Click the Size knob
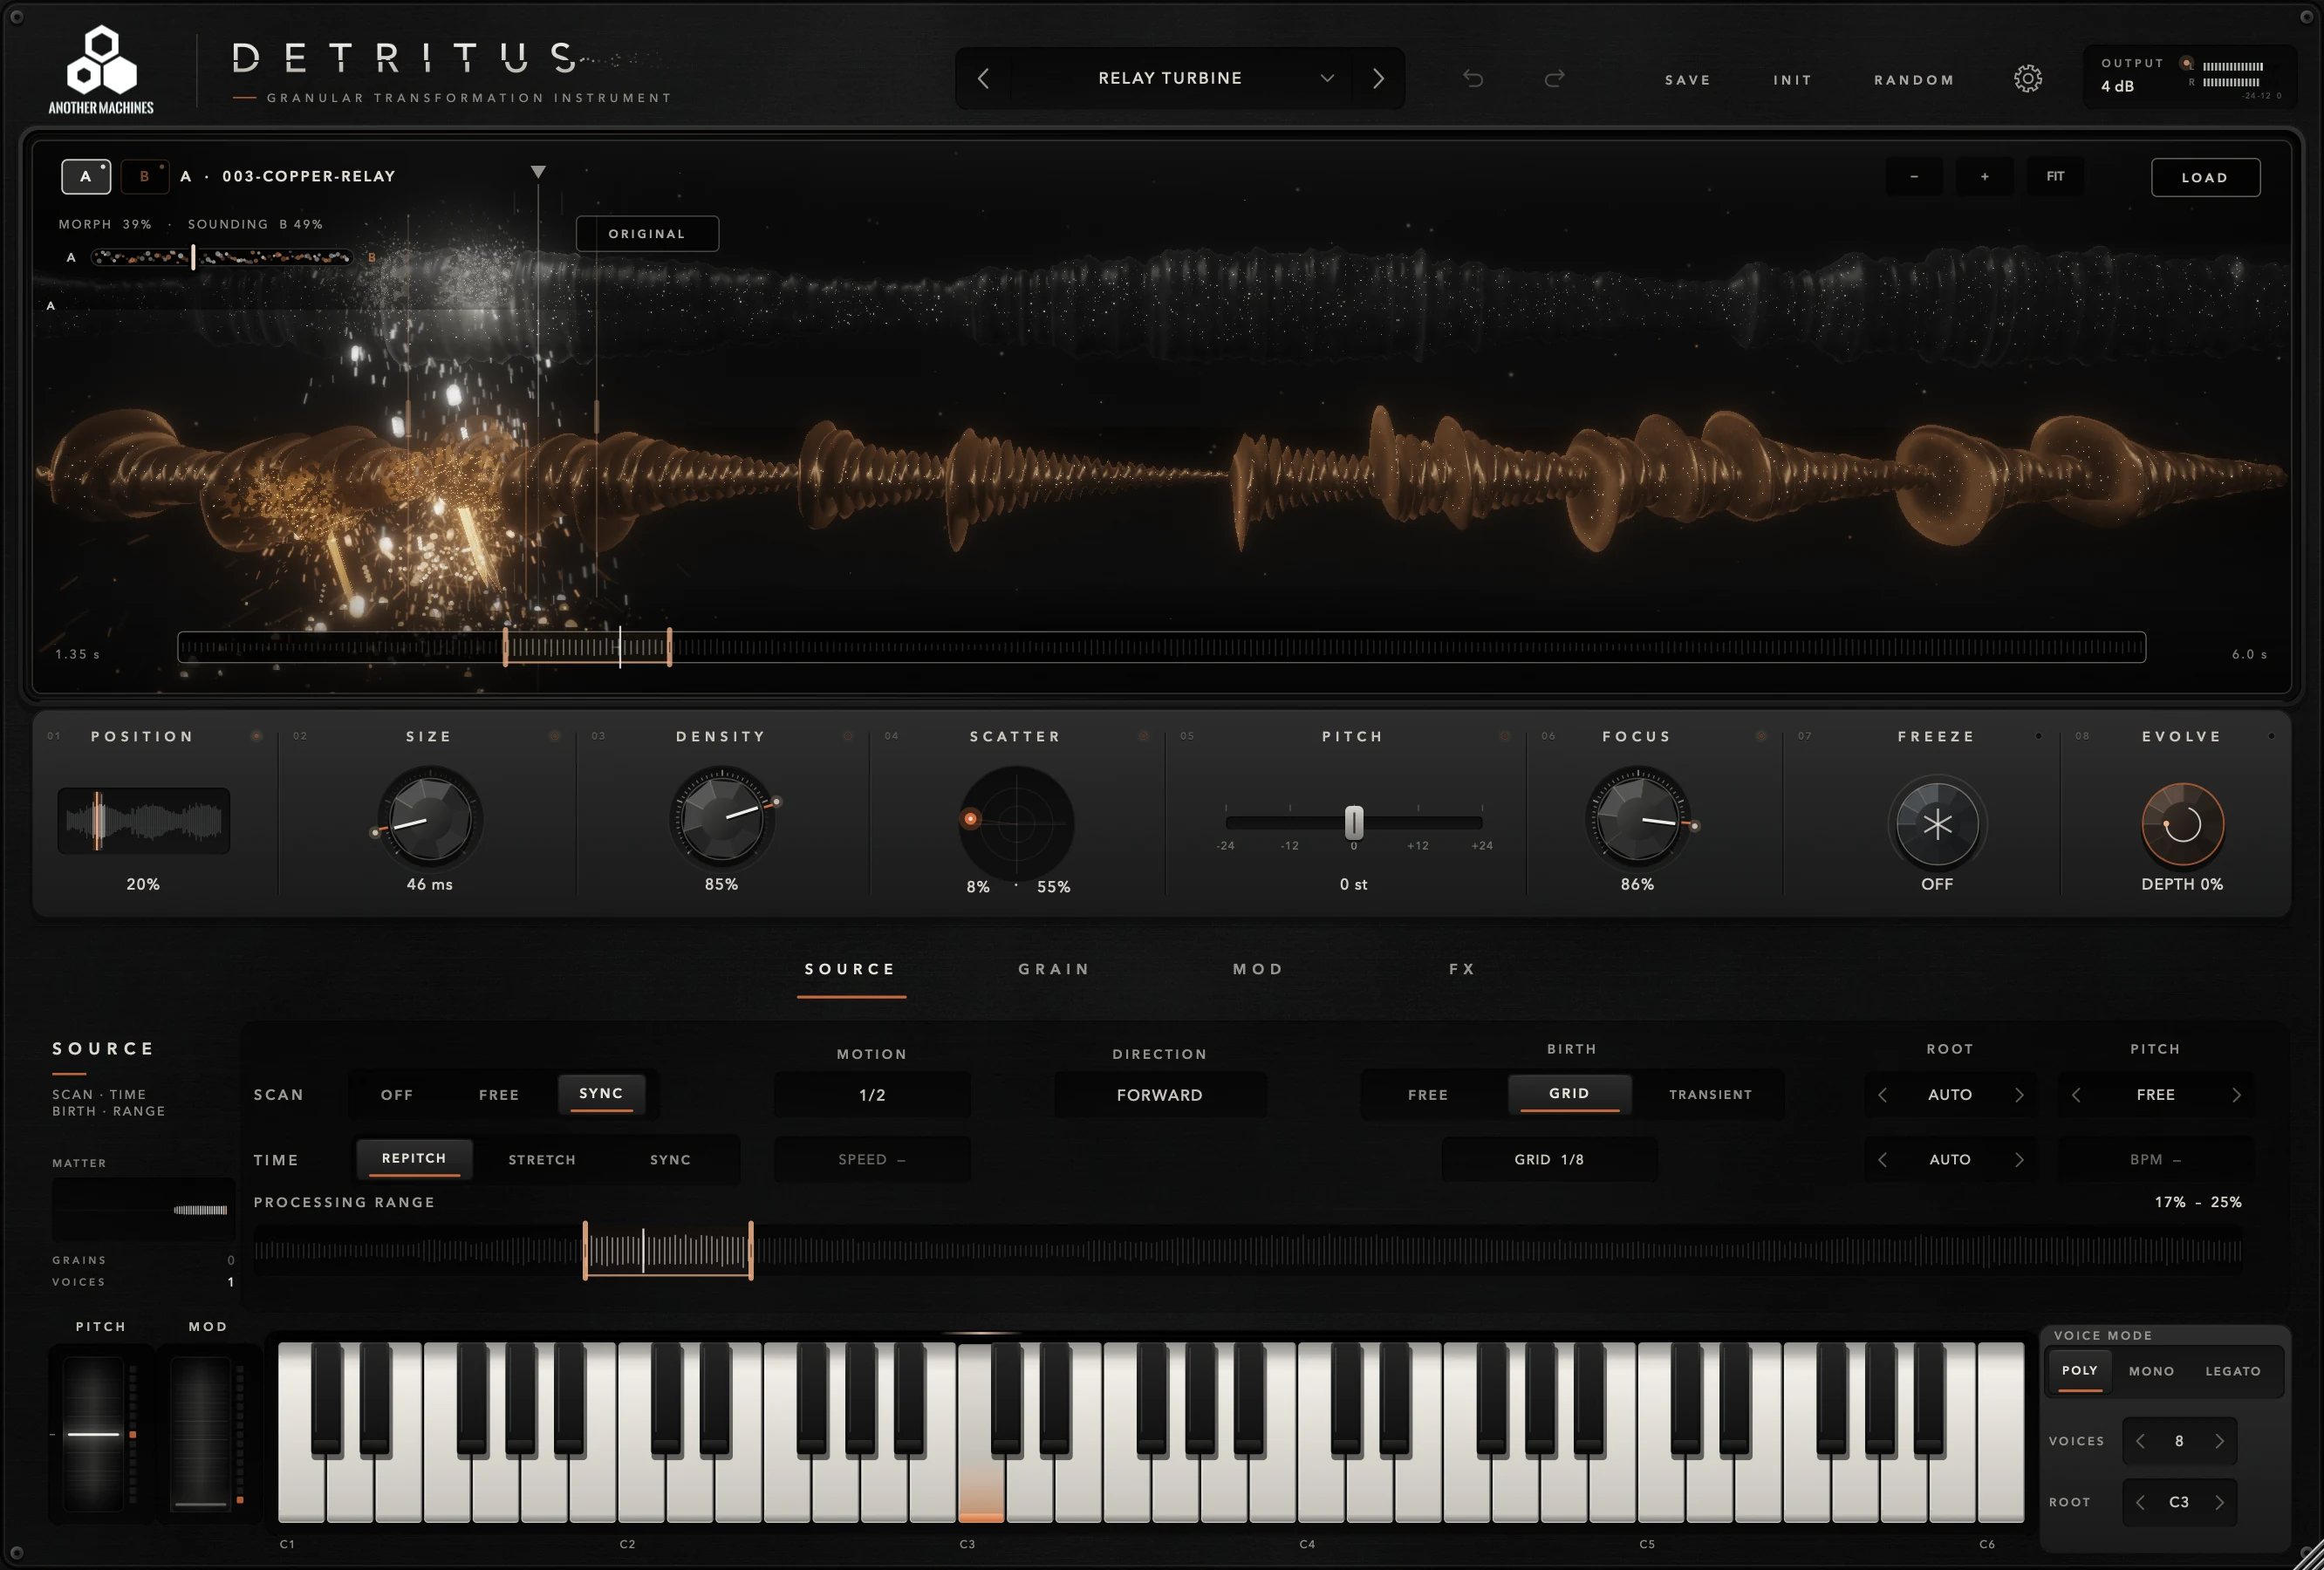 (429, 818)
